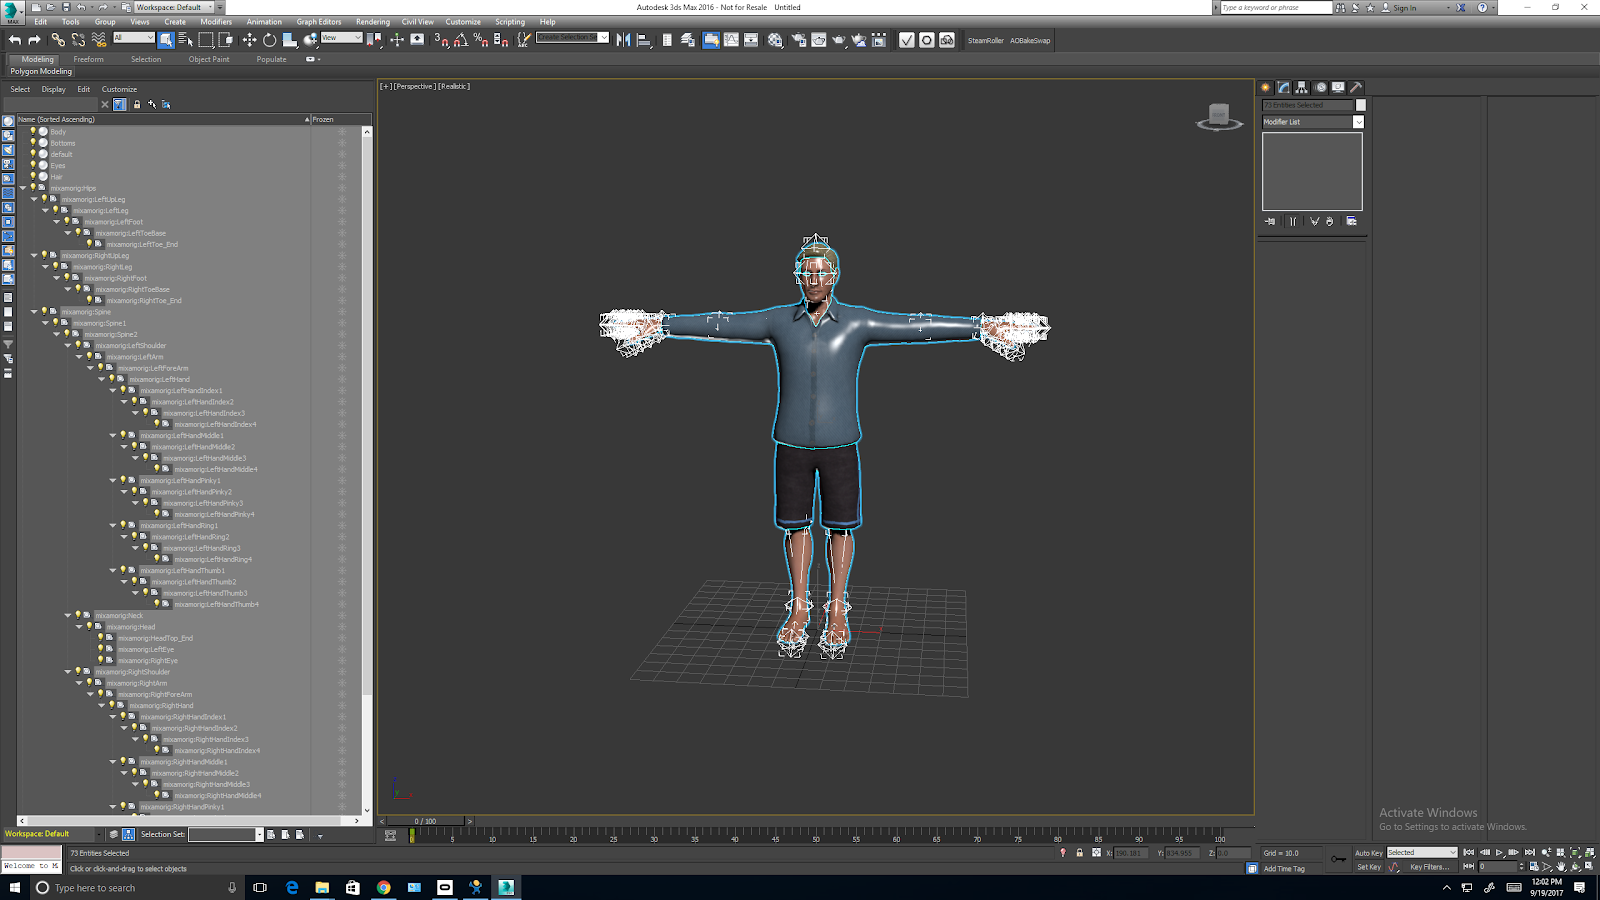Screen dimensions: 1600x900
Task: Collapse the mixamorig:Hips tree node
Action: pyautogui.click(x=23, y=188)
